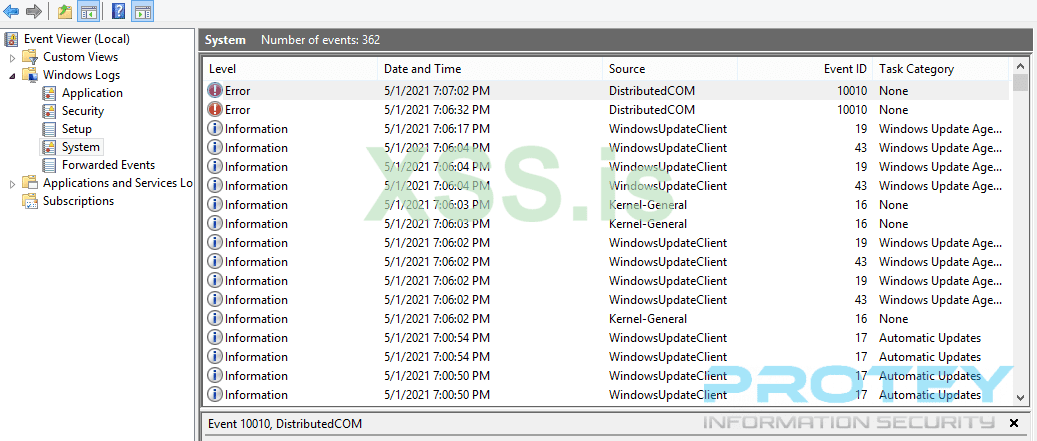Sort by the Date and Time column header
This screenshot has width=1037, height=441.
490,69
